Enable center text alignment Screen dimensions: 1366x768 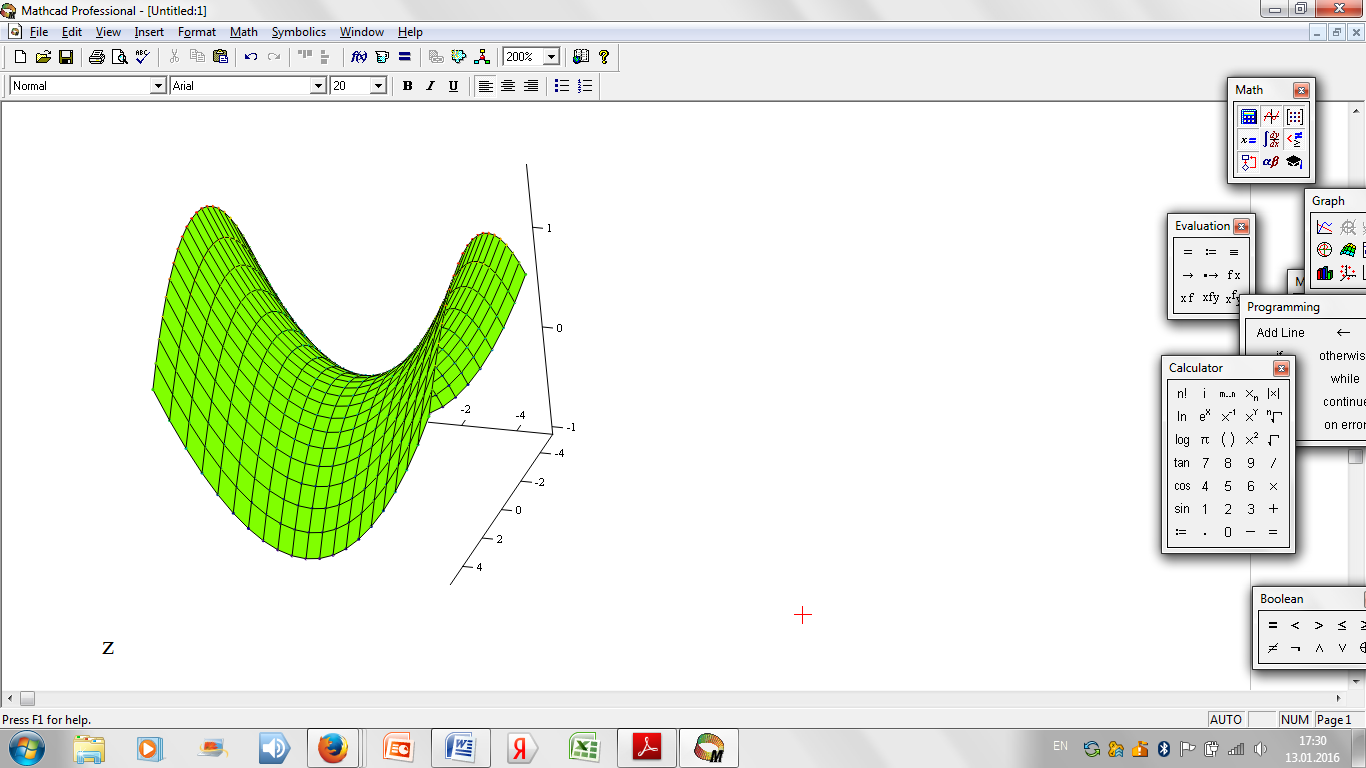508,86
